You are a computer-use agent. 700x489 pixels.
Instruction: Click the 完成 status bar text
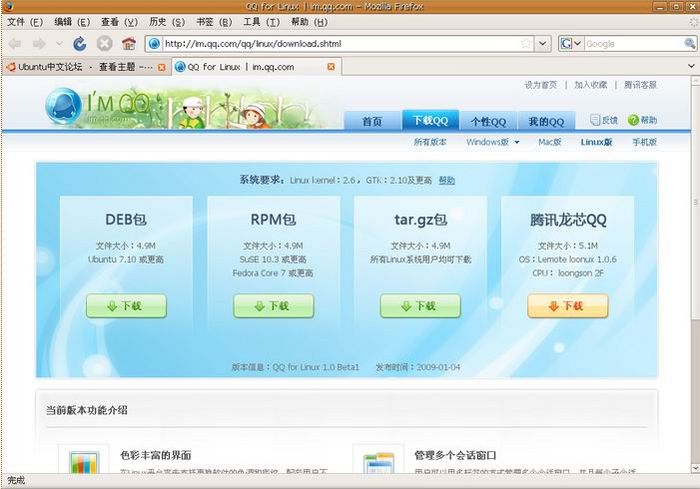pyautogui.click(x=16, y=481)
